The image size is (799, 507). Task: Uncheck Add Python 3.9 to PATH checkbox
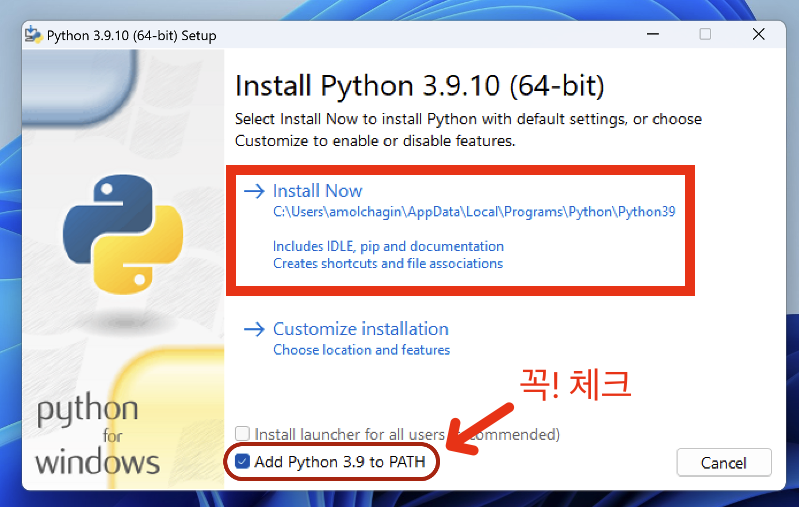point(242,462)
